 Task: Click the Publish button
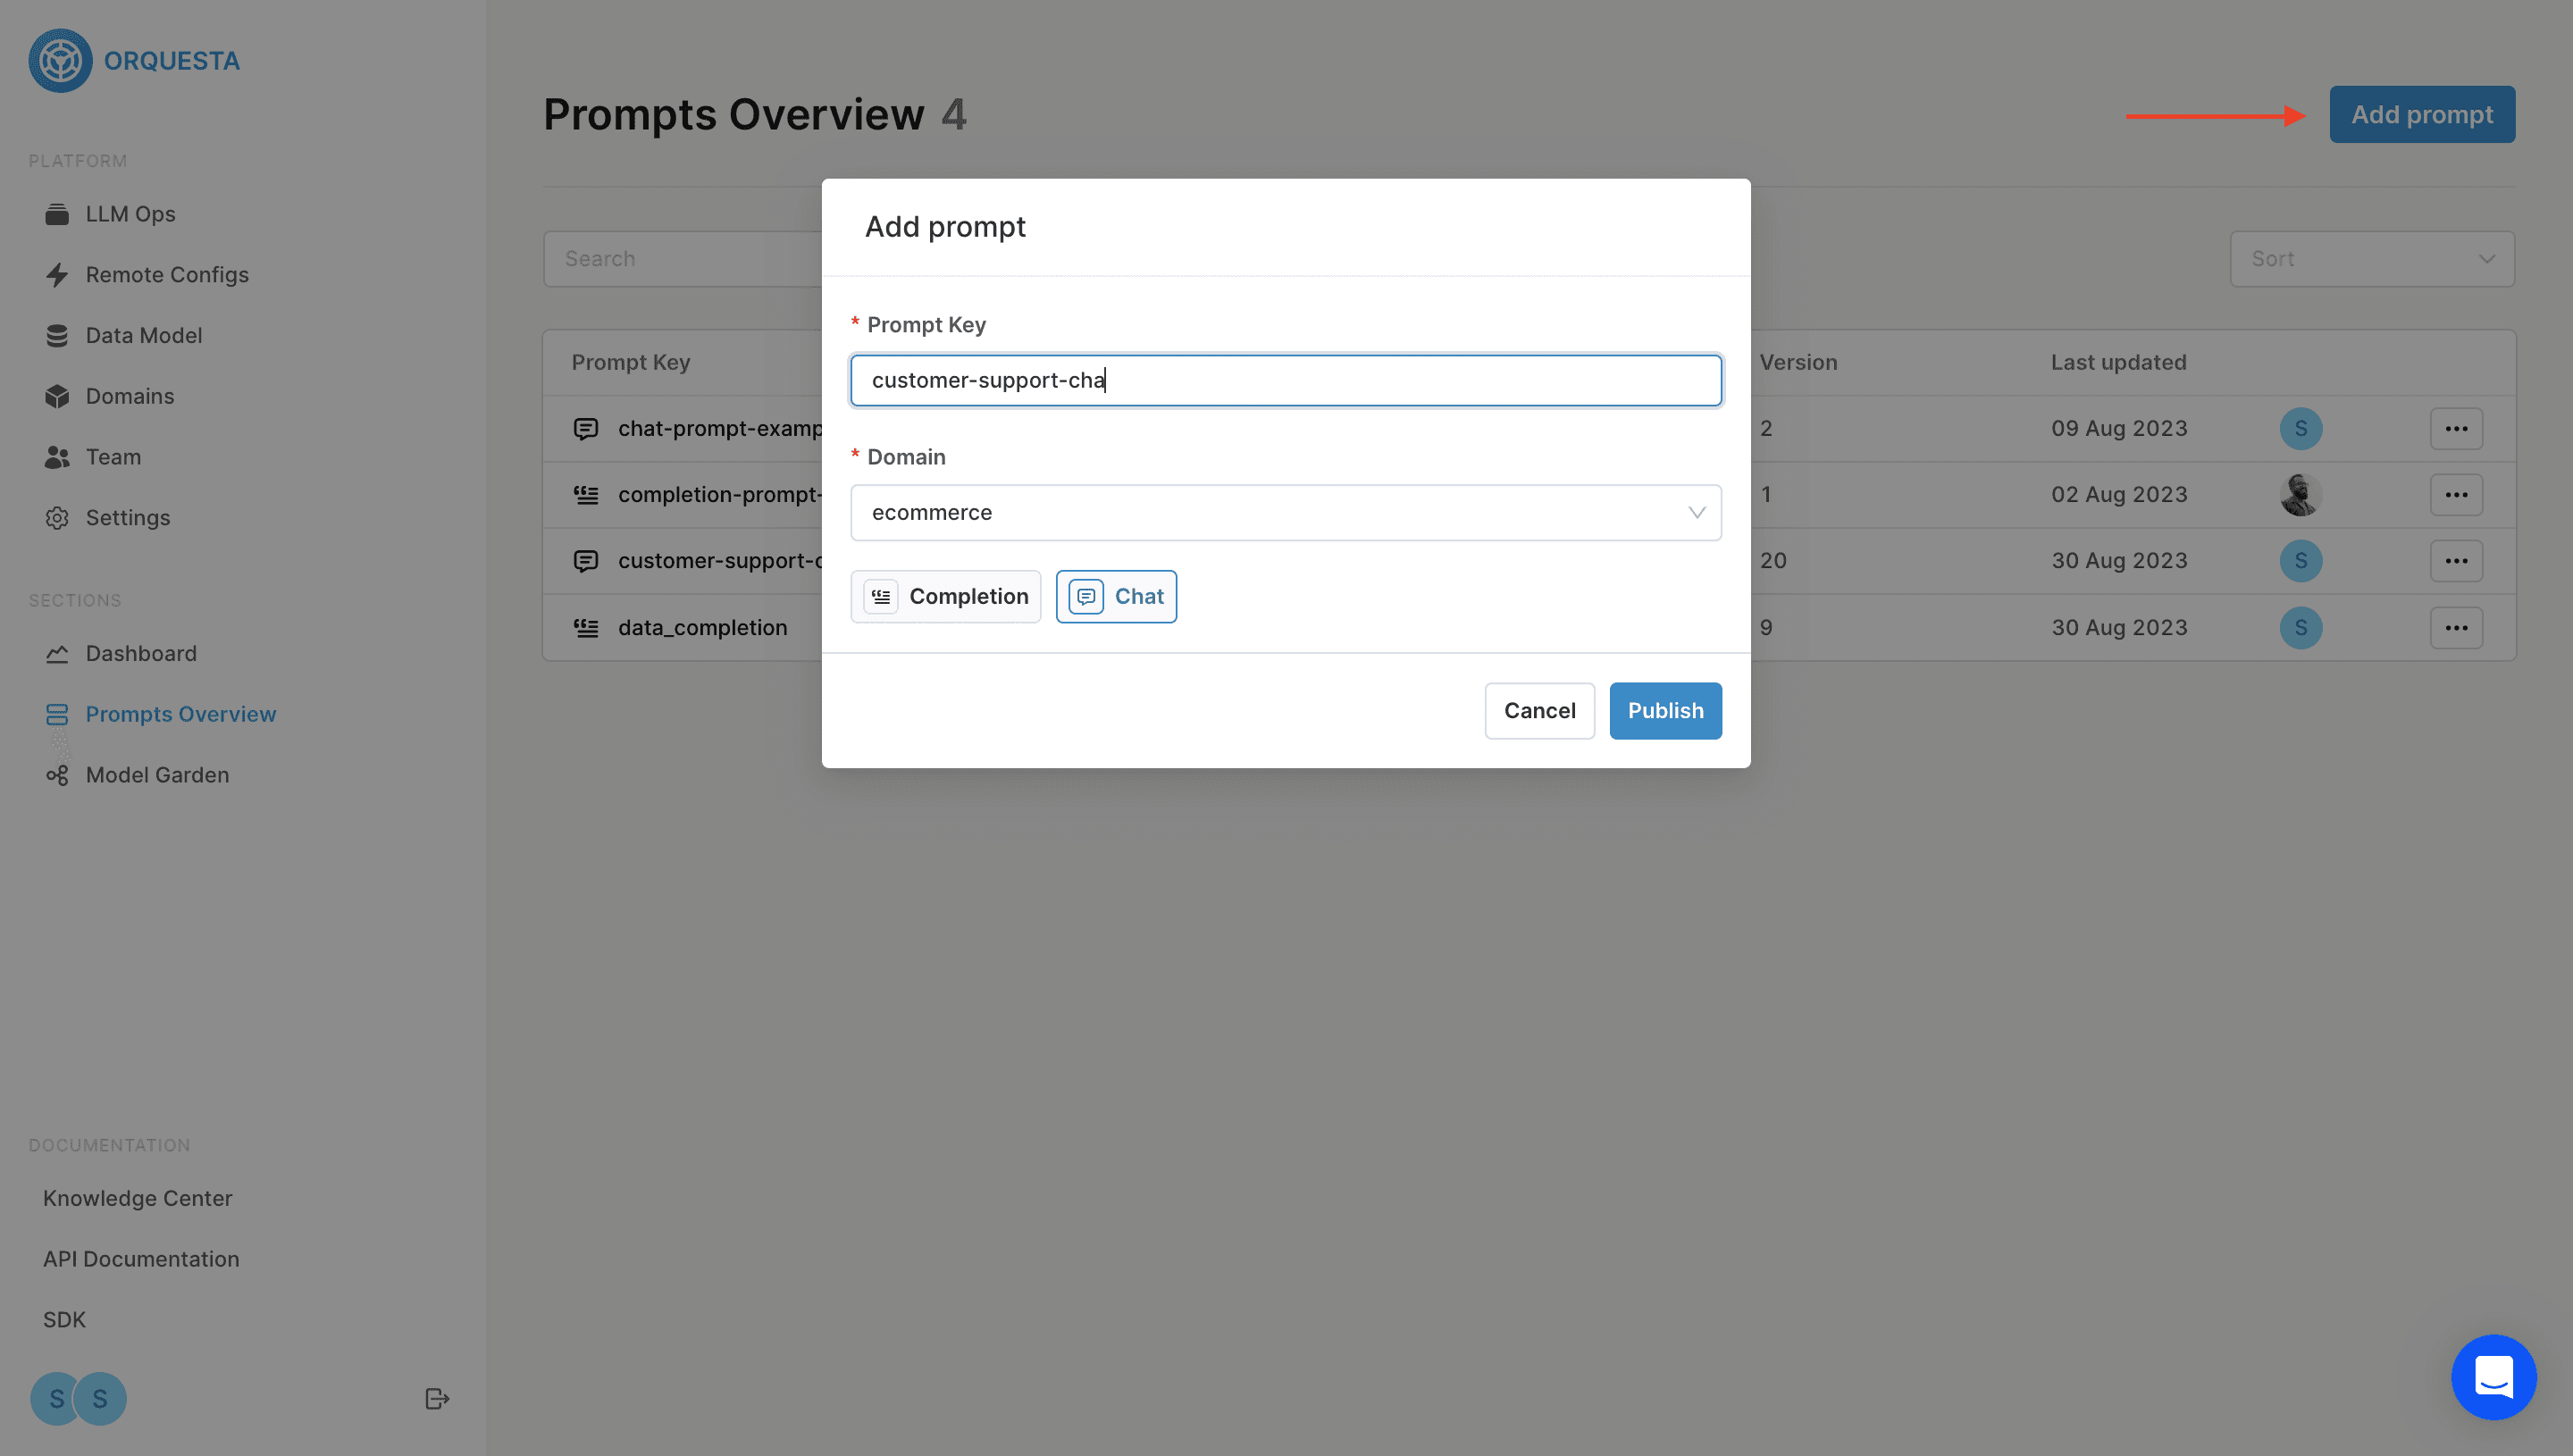(x=1665, y=711)
